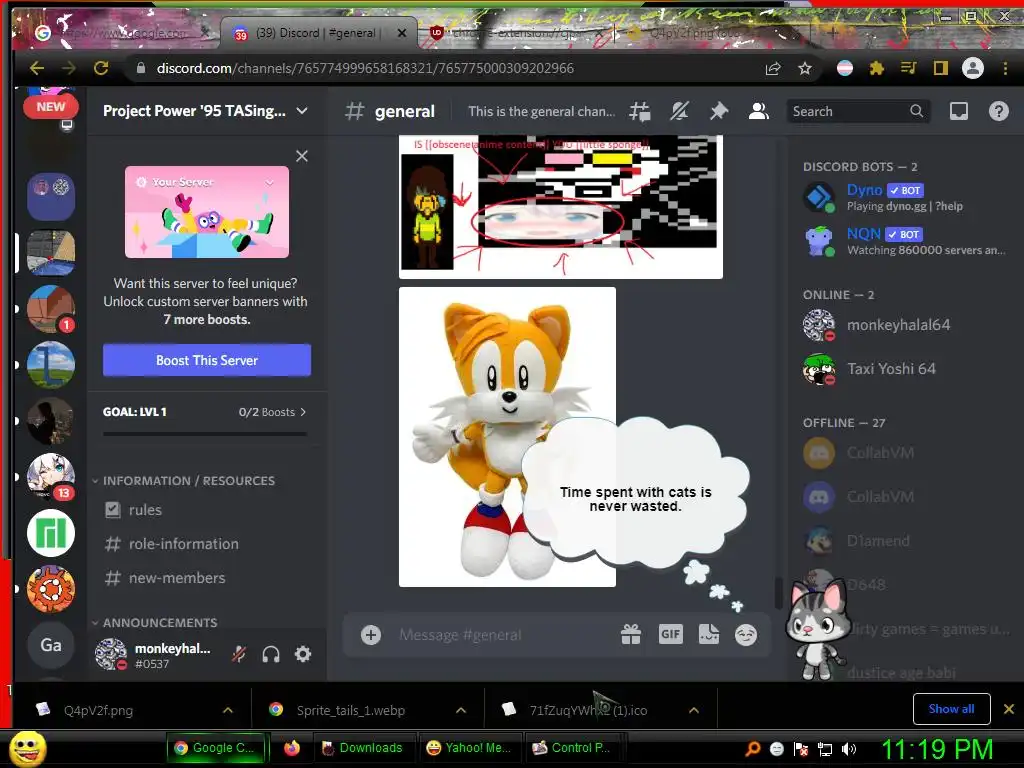Open the Threads icon in channel header

tap(639, 112)
